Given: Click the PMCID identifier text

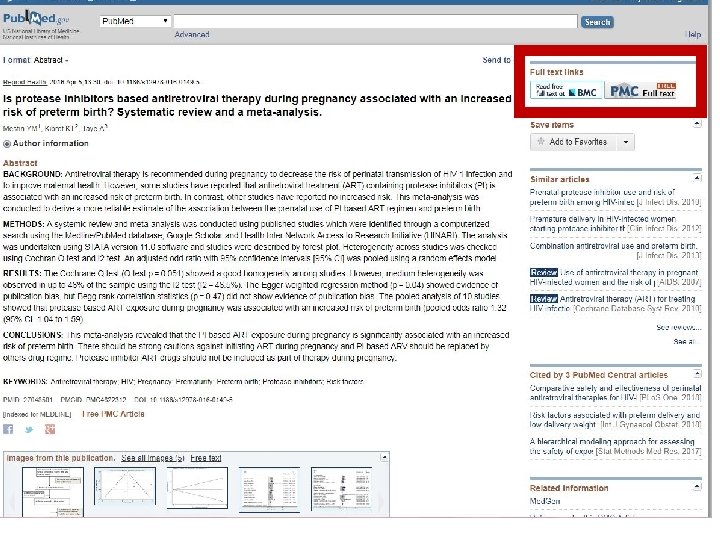Looking at the screenshot, I should pyautogui.click(x=93, y=400).
